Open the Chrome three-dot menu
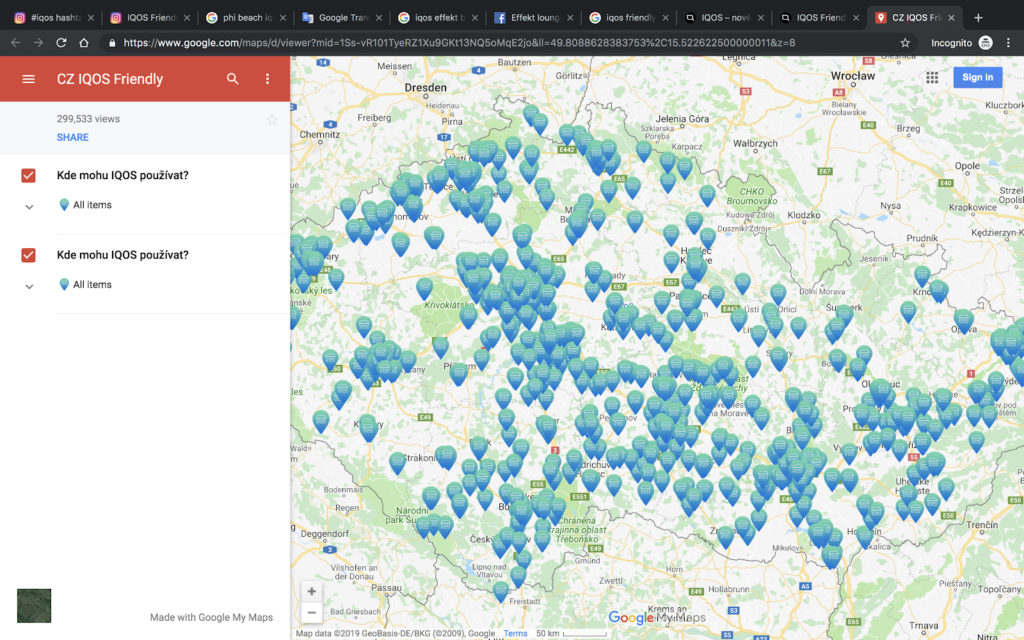Screen dimensions: 1024x640 pos(1008,42)
